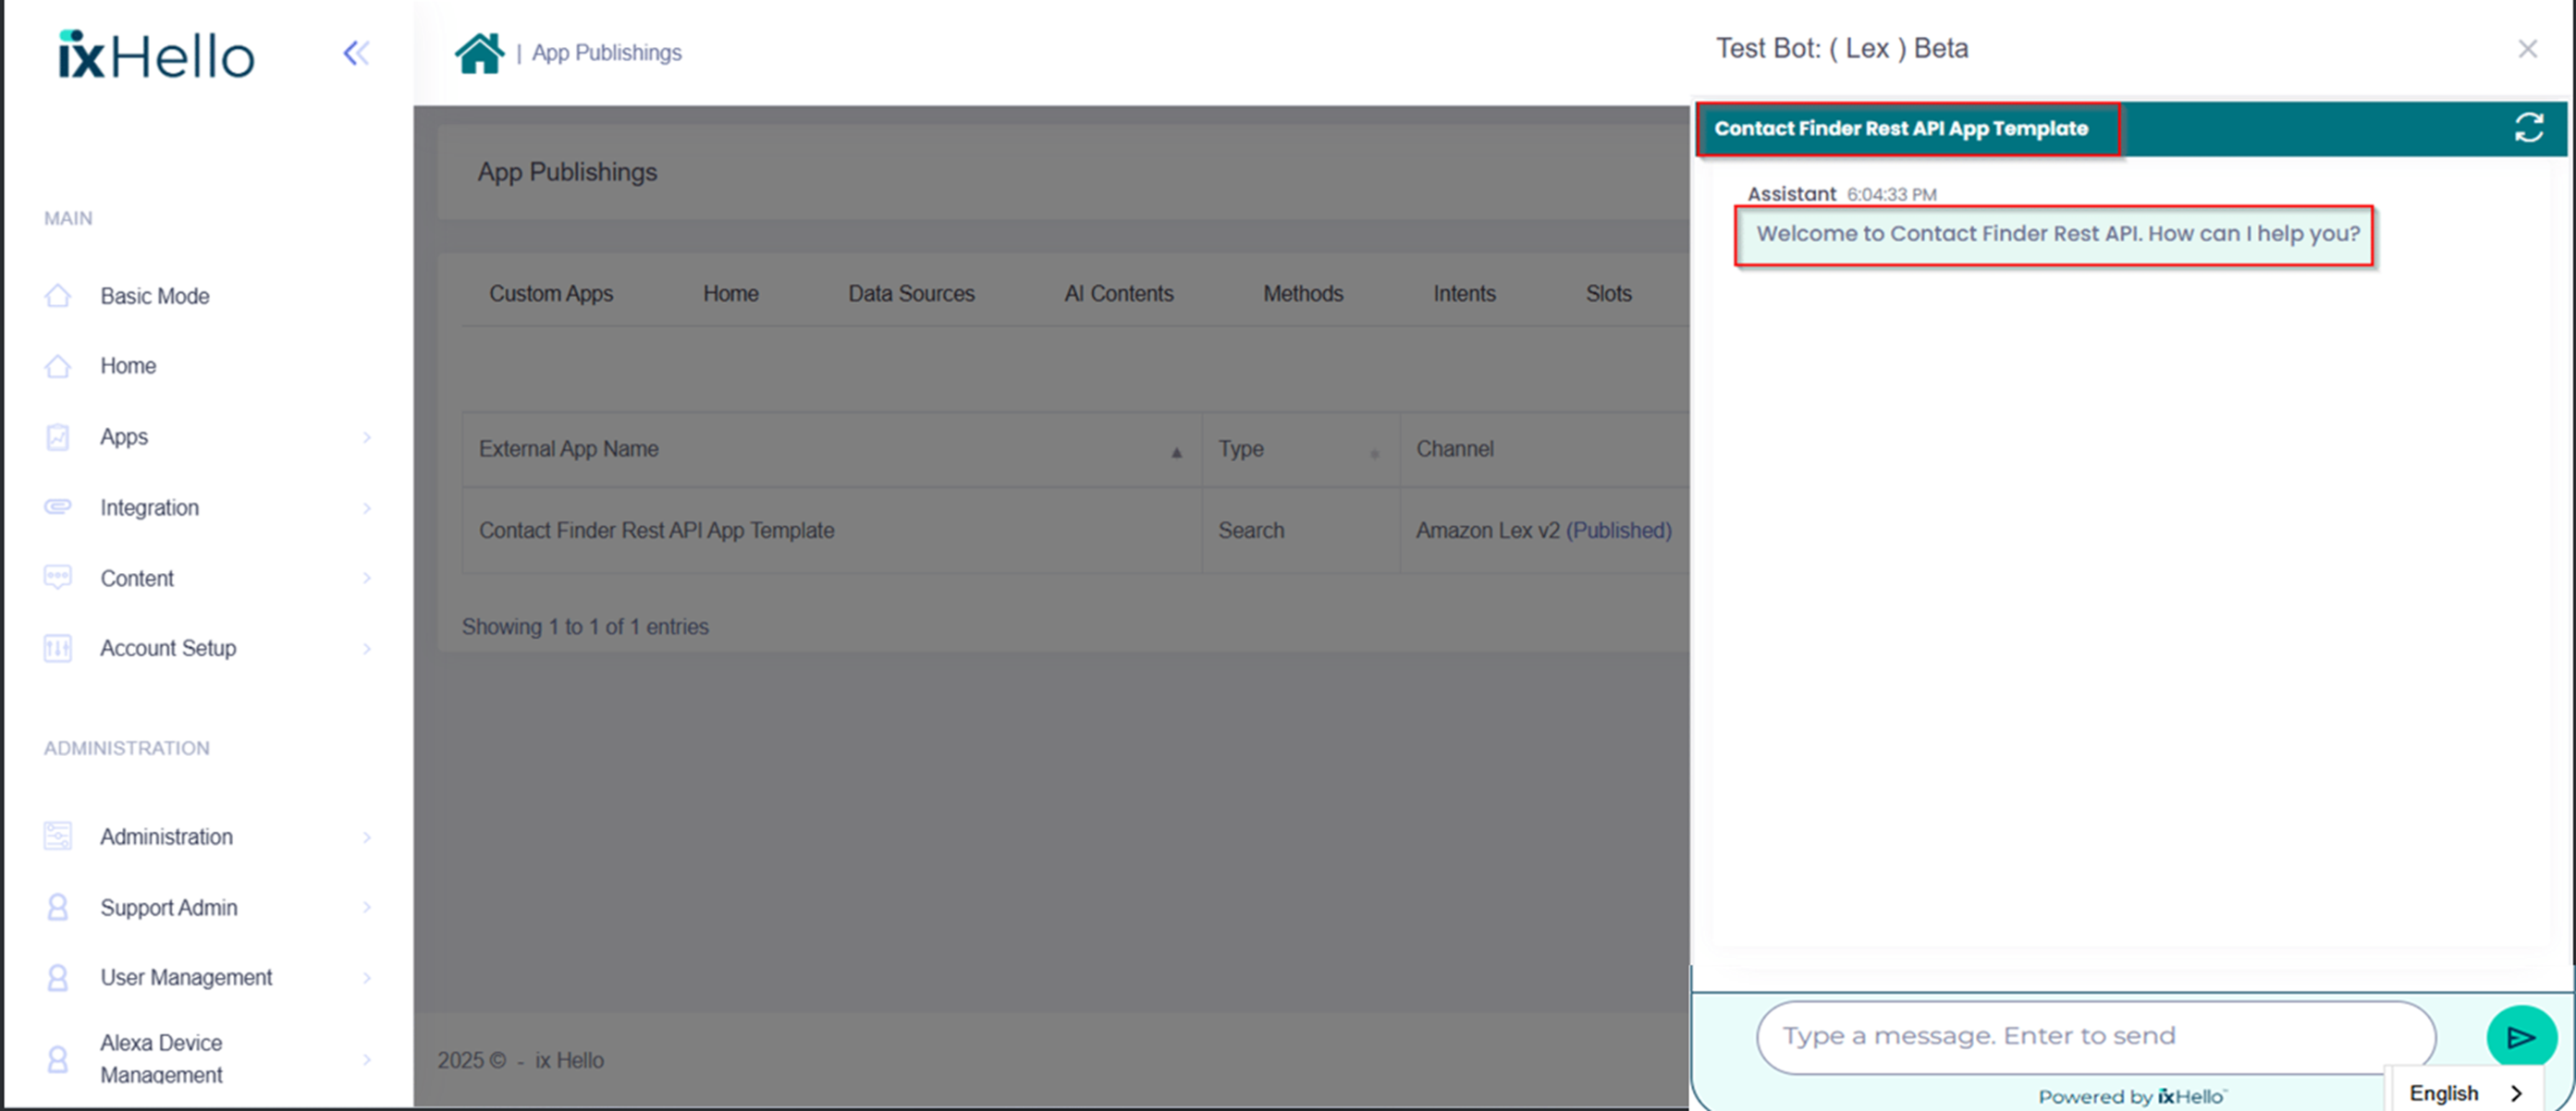Refresh the test bot conversation
This screenshot has width=2576, height=1111.
coord(2528,128)
